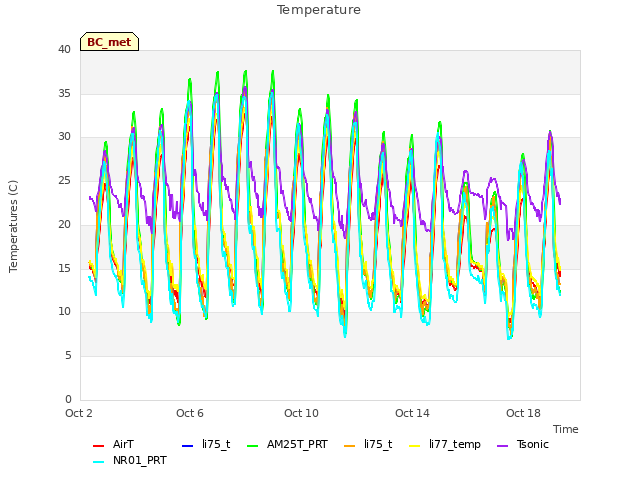Viewport: 640px width, 480px height.
Task: Click the cyan NR01_PRT legend swatch
Action: (98, 462)
